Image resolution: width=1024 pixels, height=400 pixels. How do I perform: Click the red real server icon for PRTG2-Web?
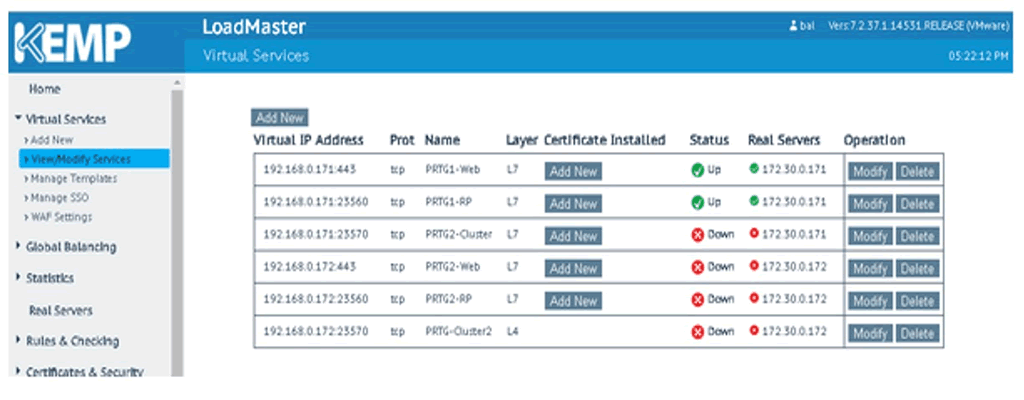click(753, 267)
